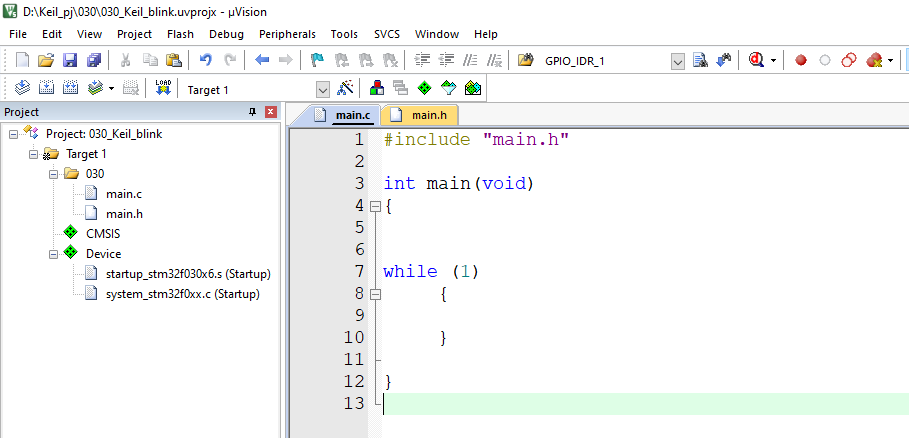Click the Download LOAD icon
909x438 pixels.
click(163, 88)
